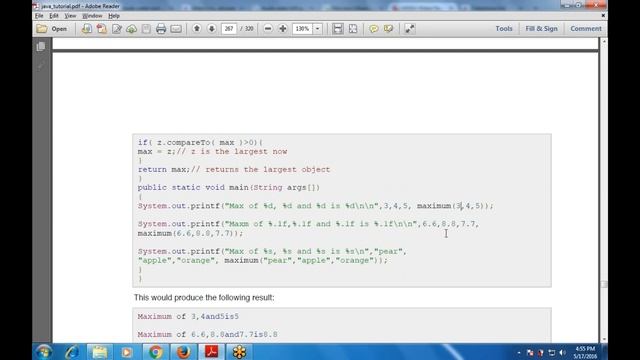Click code line 'public static void main(String args[])'
This screenshot has height=360, width=640.
pyautogui.click(x=229, y=187)
